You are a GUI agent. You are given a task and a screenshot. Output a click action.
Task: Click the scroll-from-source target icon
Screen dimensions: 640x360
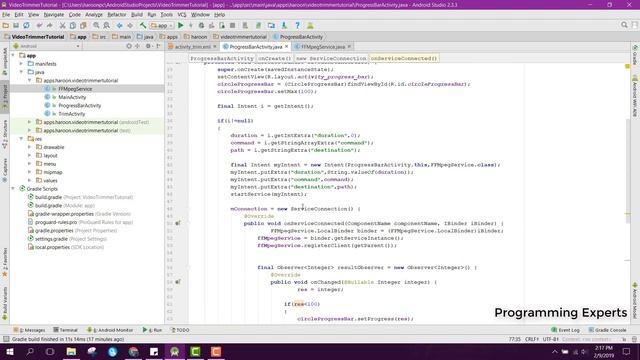129,46
